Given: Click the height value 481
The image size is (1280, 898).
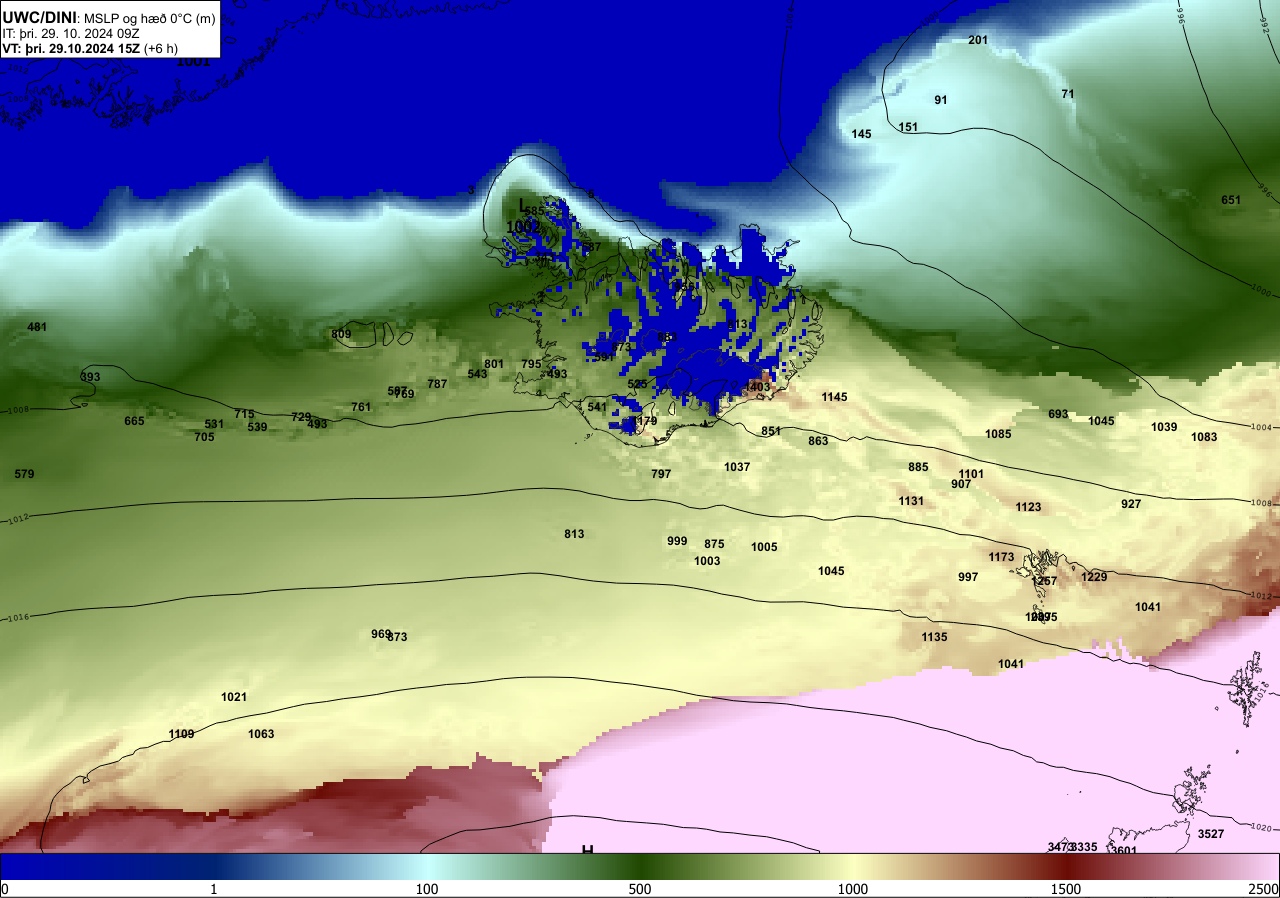Looking at the screenshot, I should click(37, 327).
